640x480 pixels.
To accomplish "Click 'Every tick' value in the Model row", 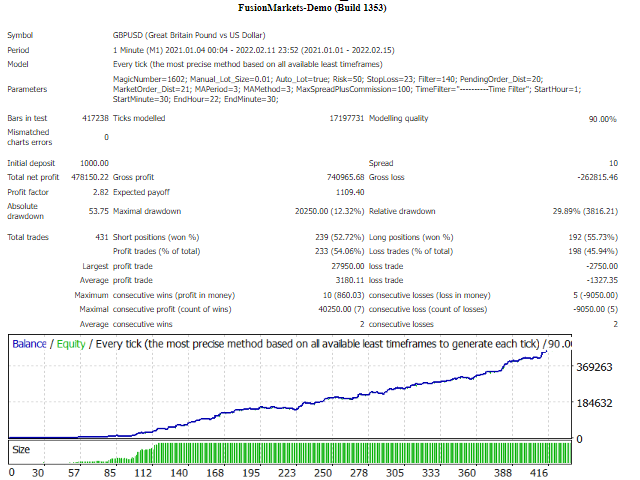I will [247, 64].
